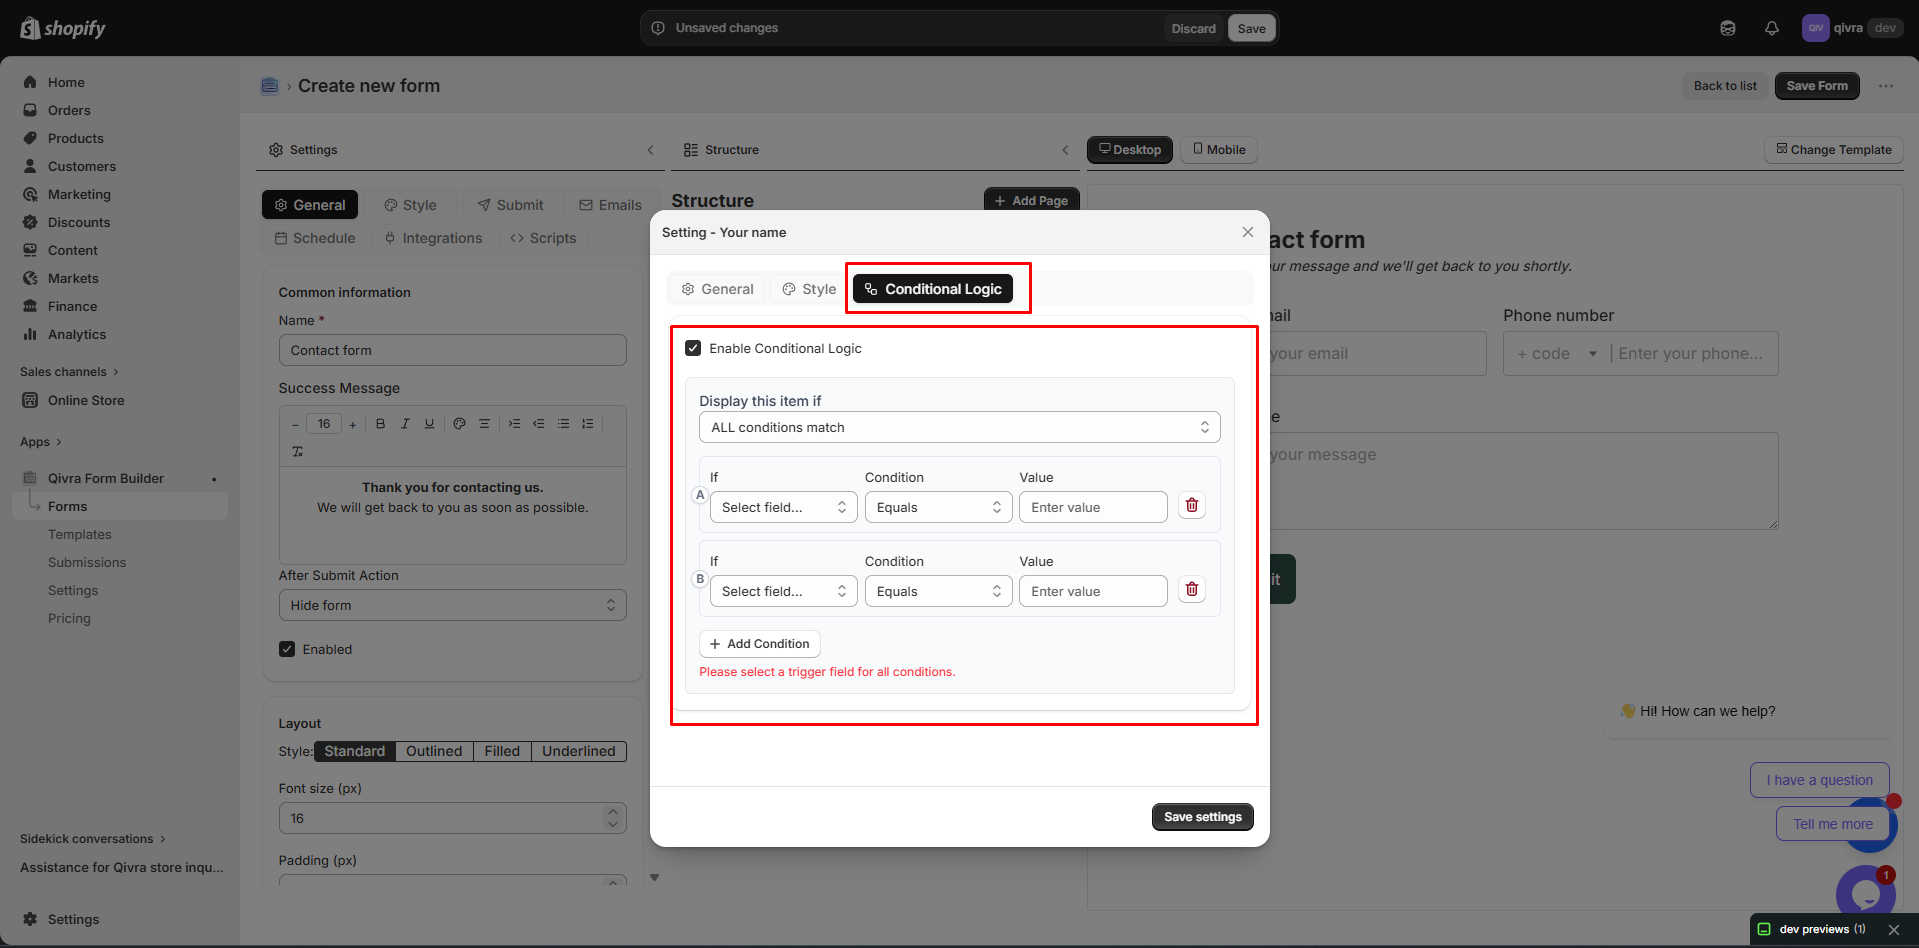Open phone country code dropdown

point(1557,354)
